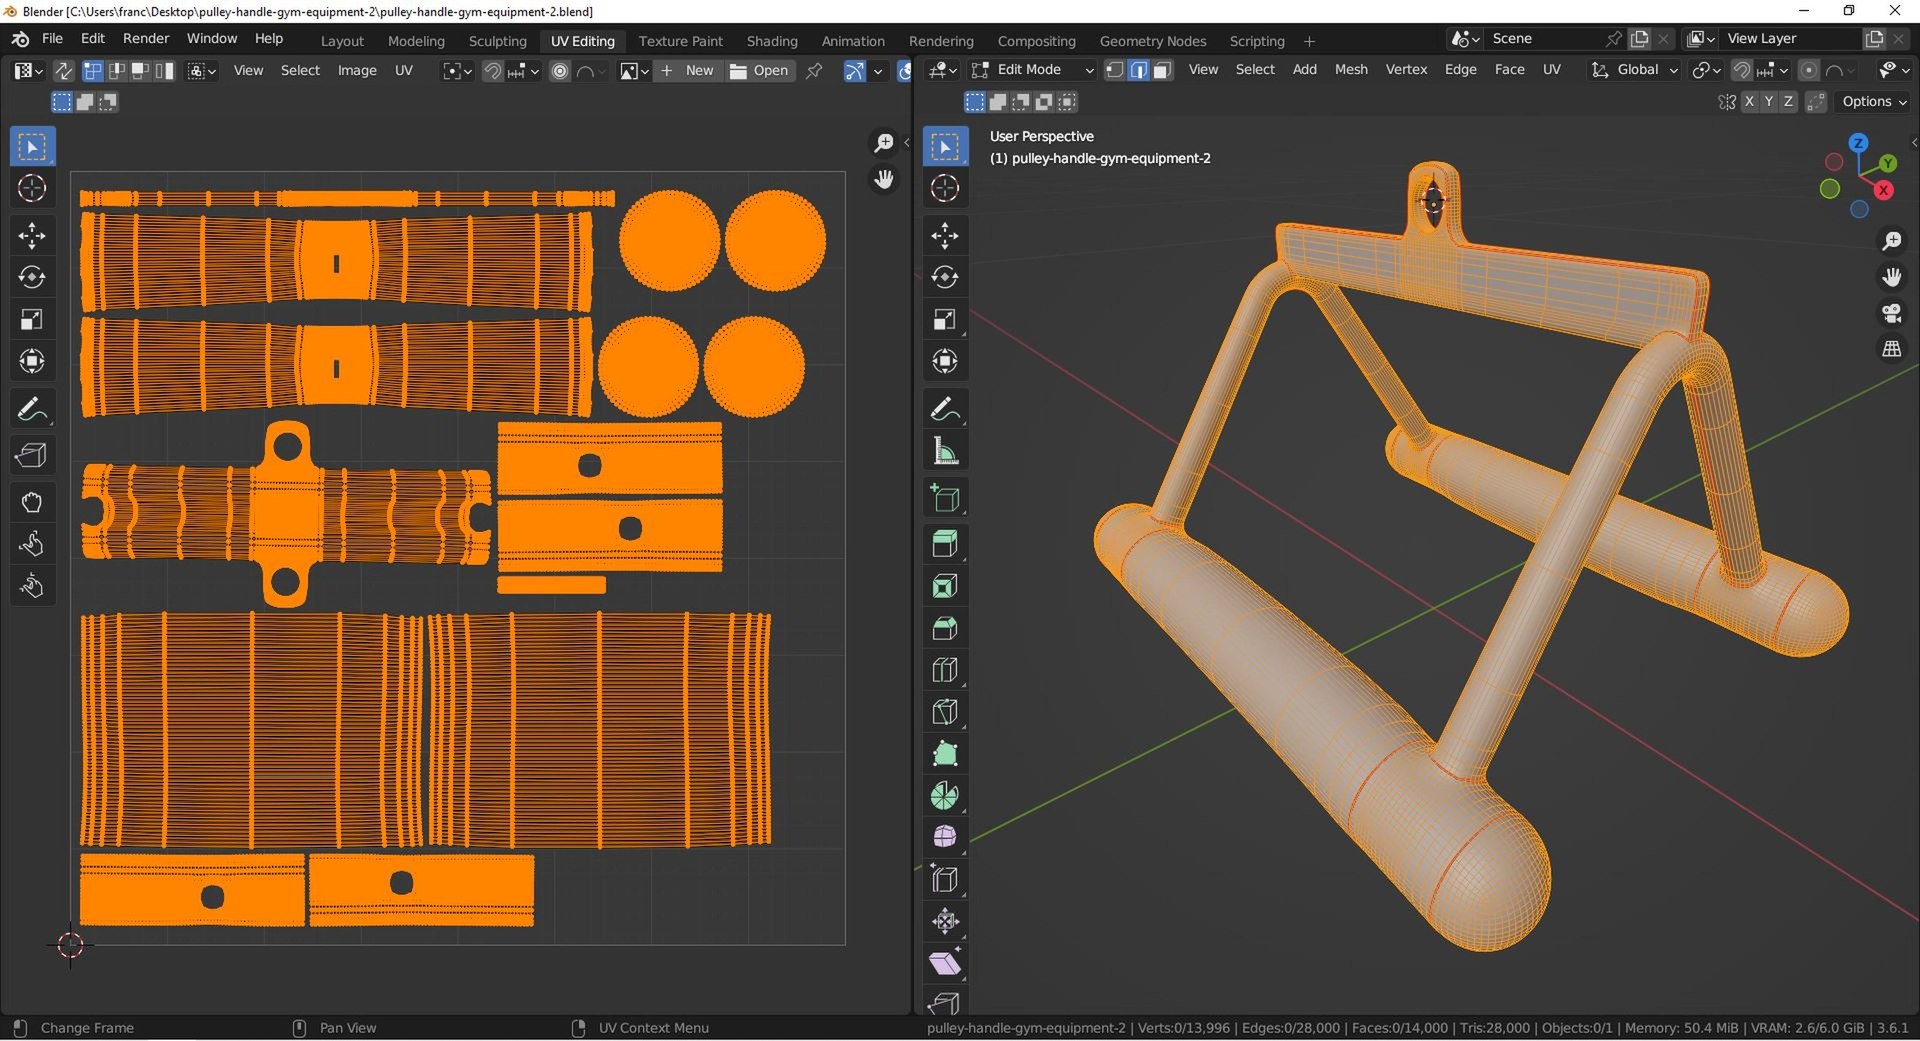Select the Inset Faces tool

click(x=945, y=586)
